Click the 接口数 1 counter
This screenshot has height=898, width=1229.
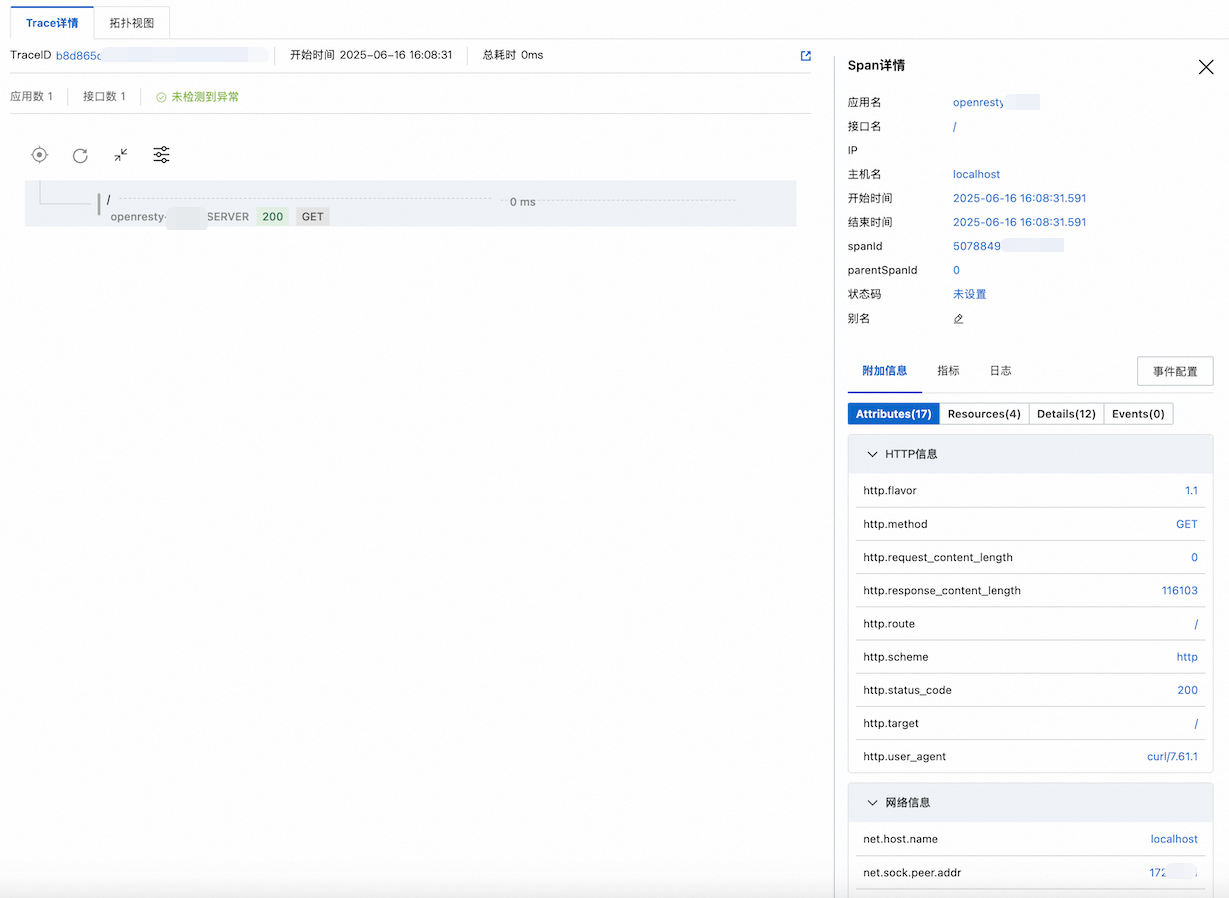[104, 97]
